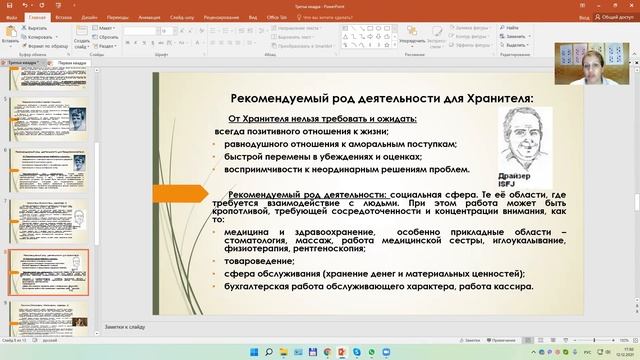This screenshot has height=360, width=640.
Task: Switch to Normal view in the status bar
Action: point(528,340)
